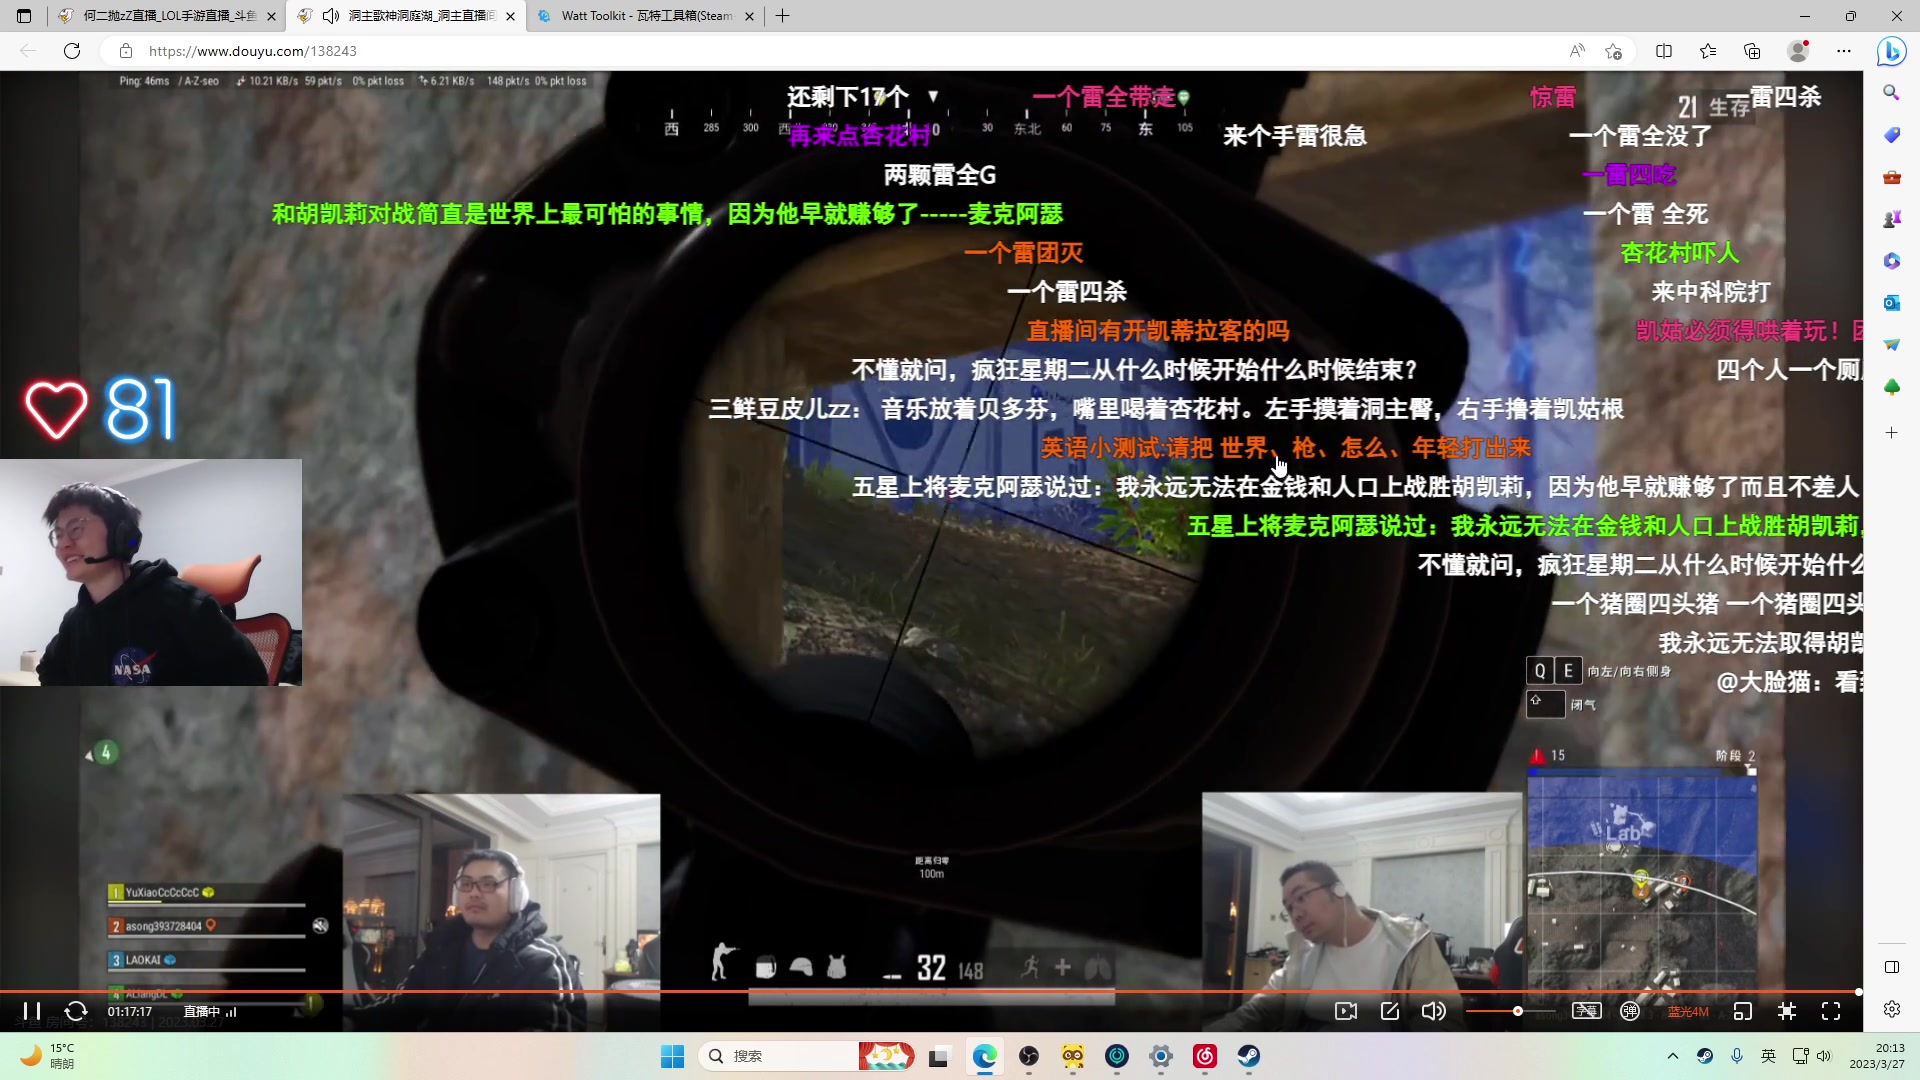This screenshot has height=1080, width=1920.
Task: Expand the hidden icons in system tray
Action: tap(1674, 1056)
